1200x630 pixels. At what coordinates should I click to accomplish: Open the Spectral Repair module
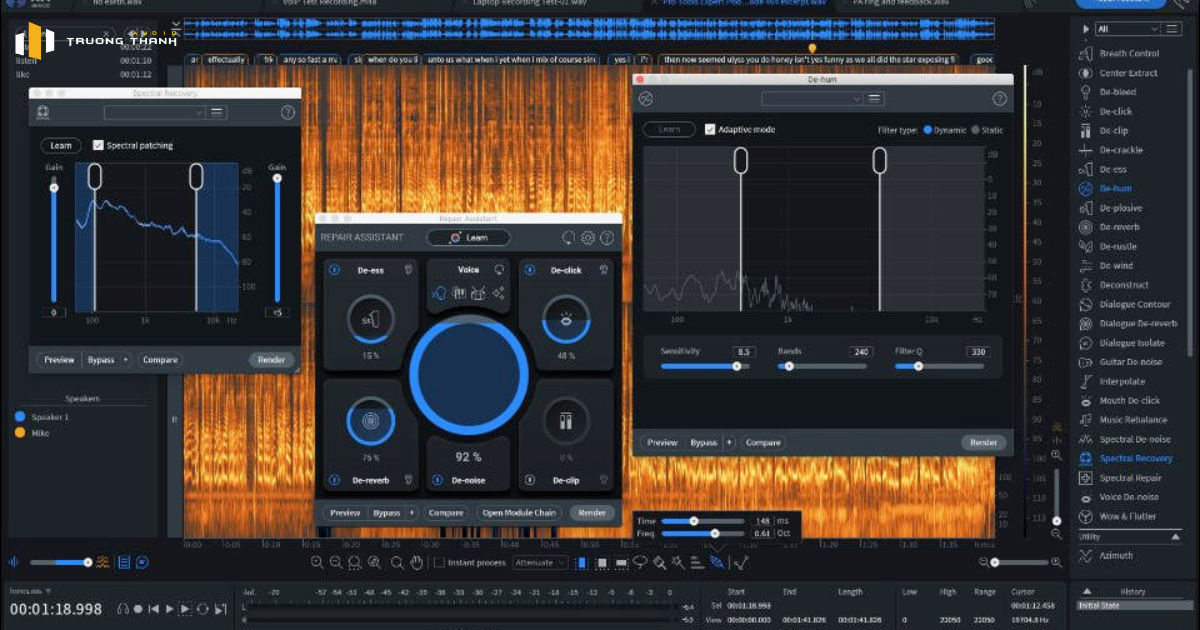(x=1130, y=478)
